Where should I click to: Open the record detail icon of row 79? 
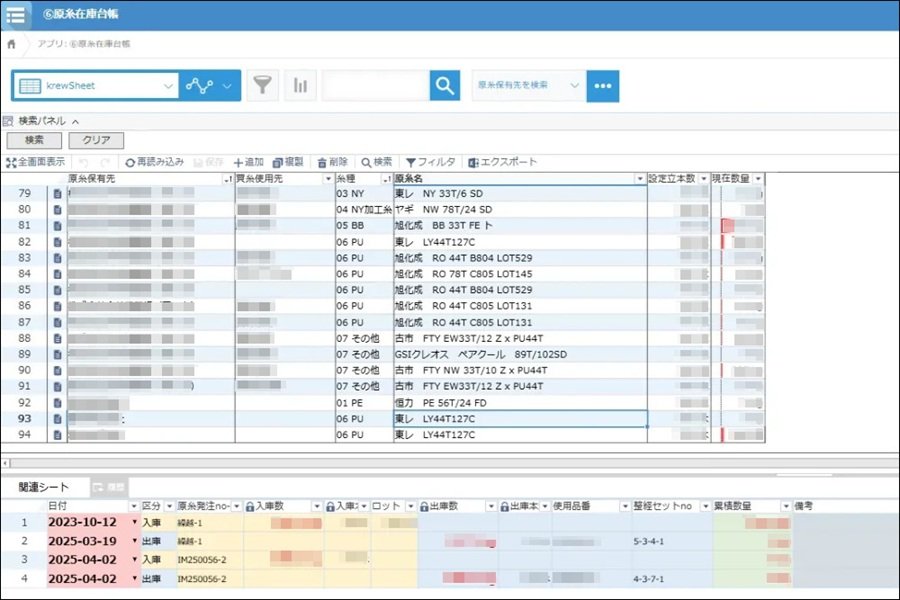(x=57, y=194)
